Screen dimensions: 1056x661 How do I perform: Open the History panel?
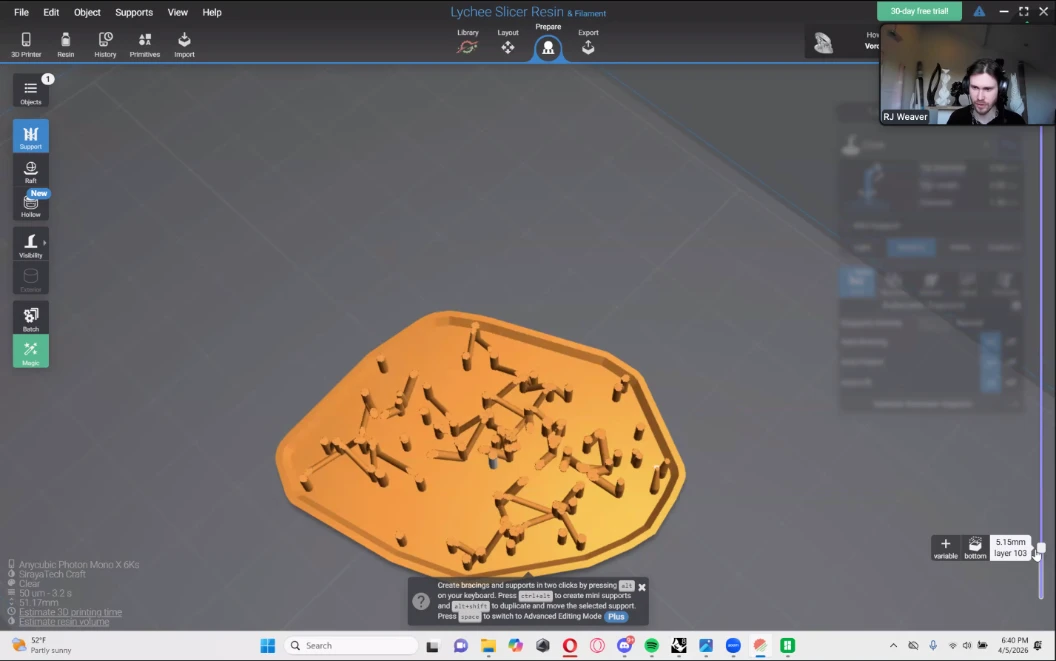pyautogui.click(x=105, y=44)
